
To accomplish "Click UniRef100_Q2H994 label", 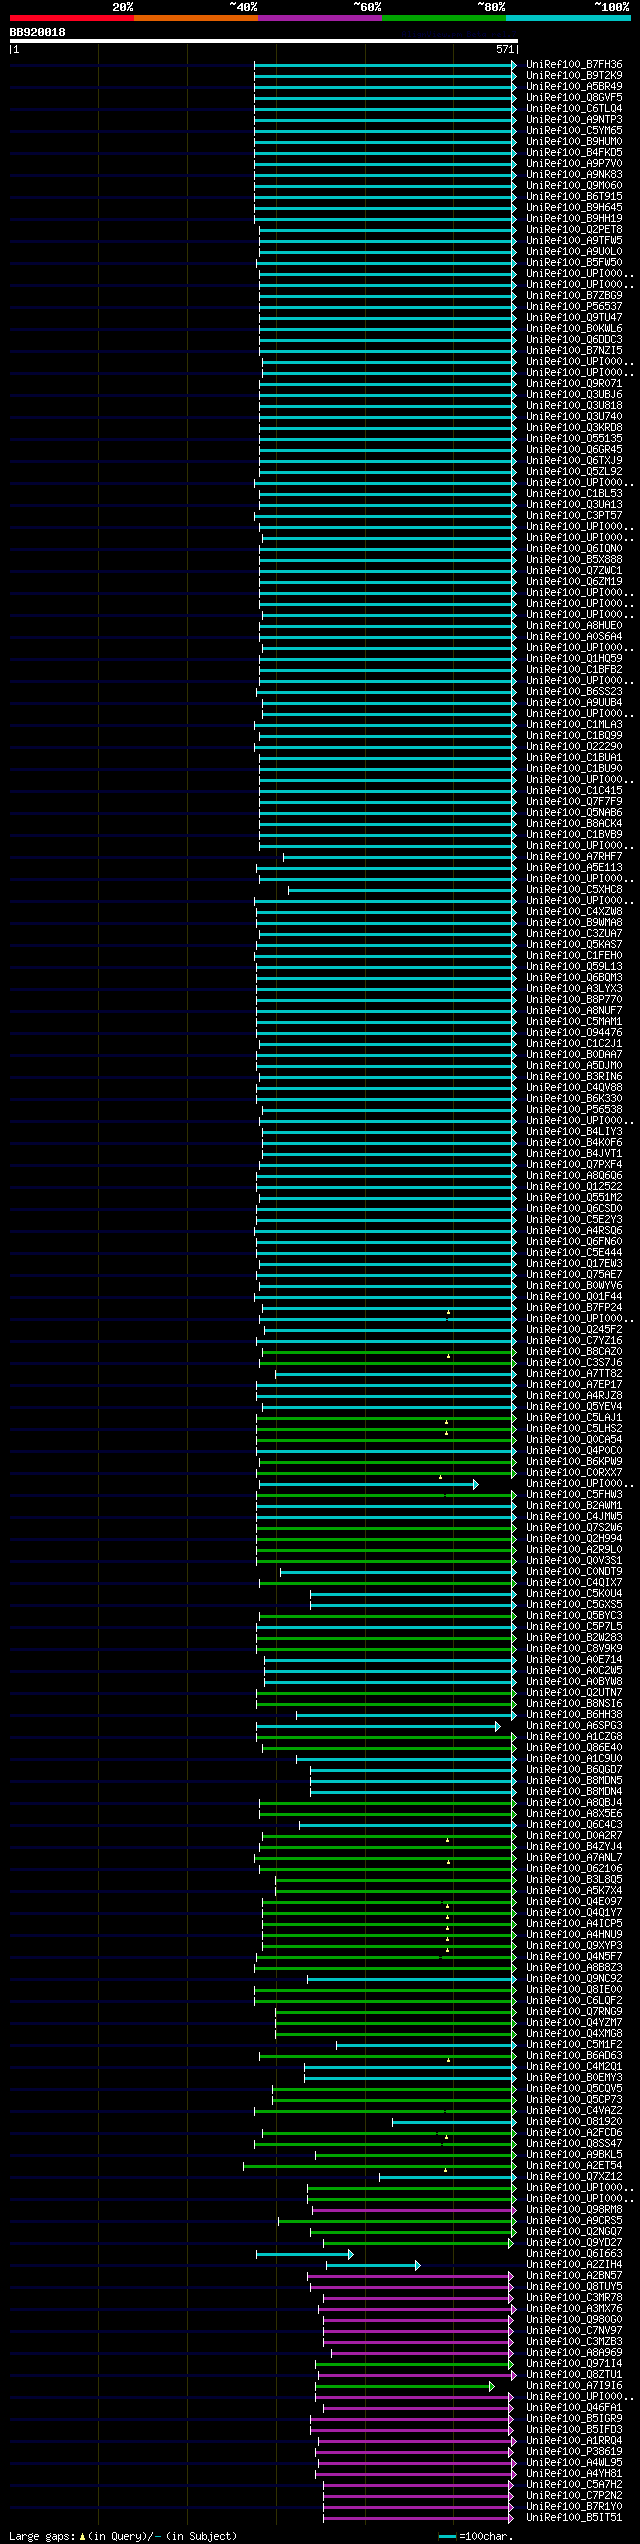I will coord(574,1538).
